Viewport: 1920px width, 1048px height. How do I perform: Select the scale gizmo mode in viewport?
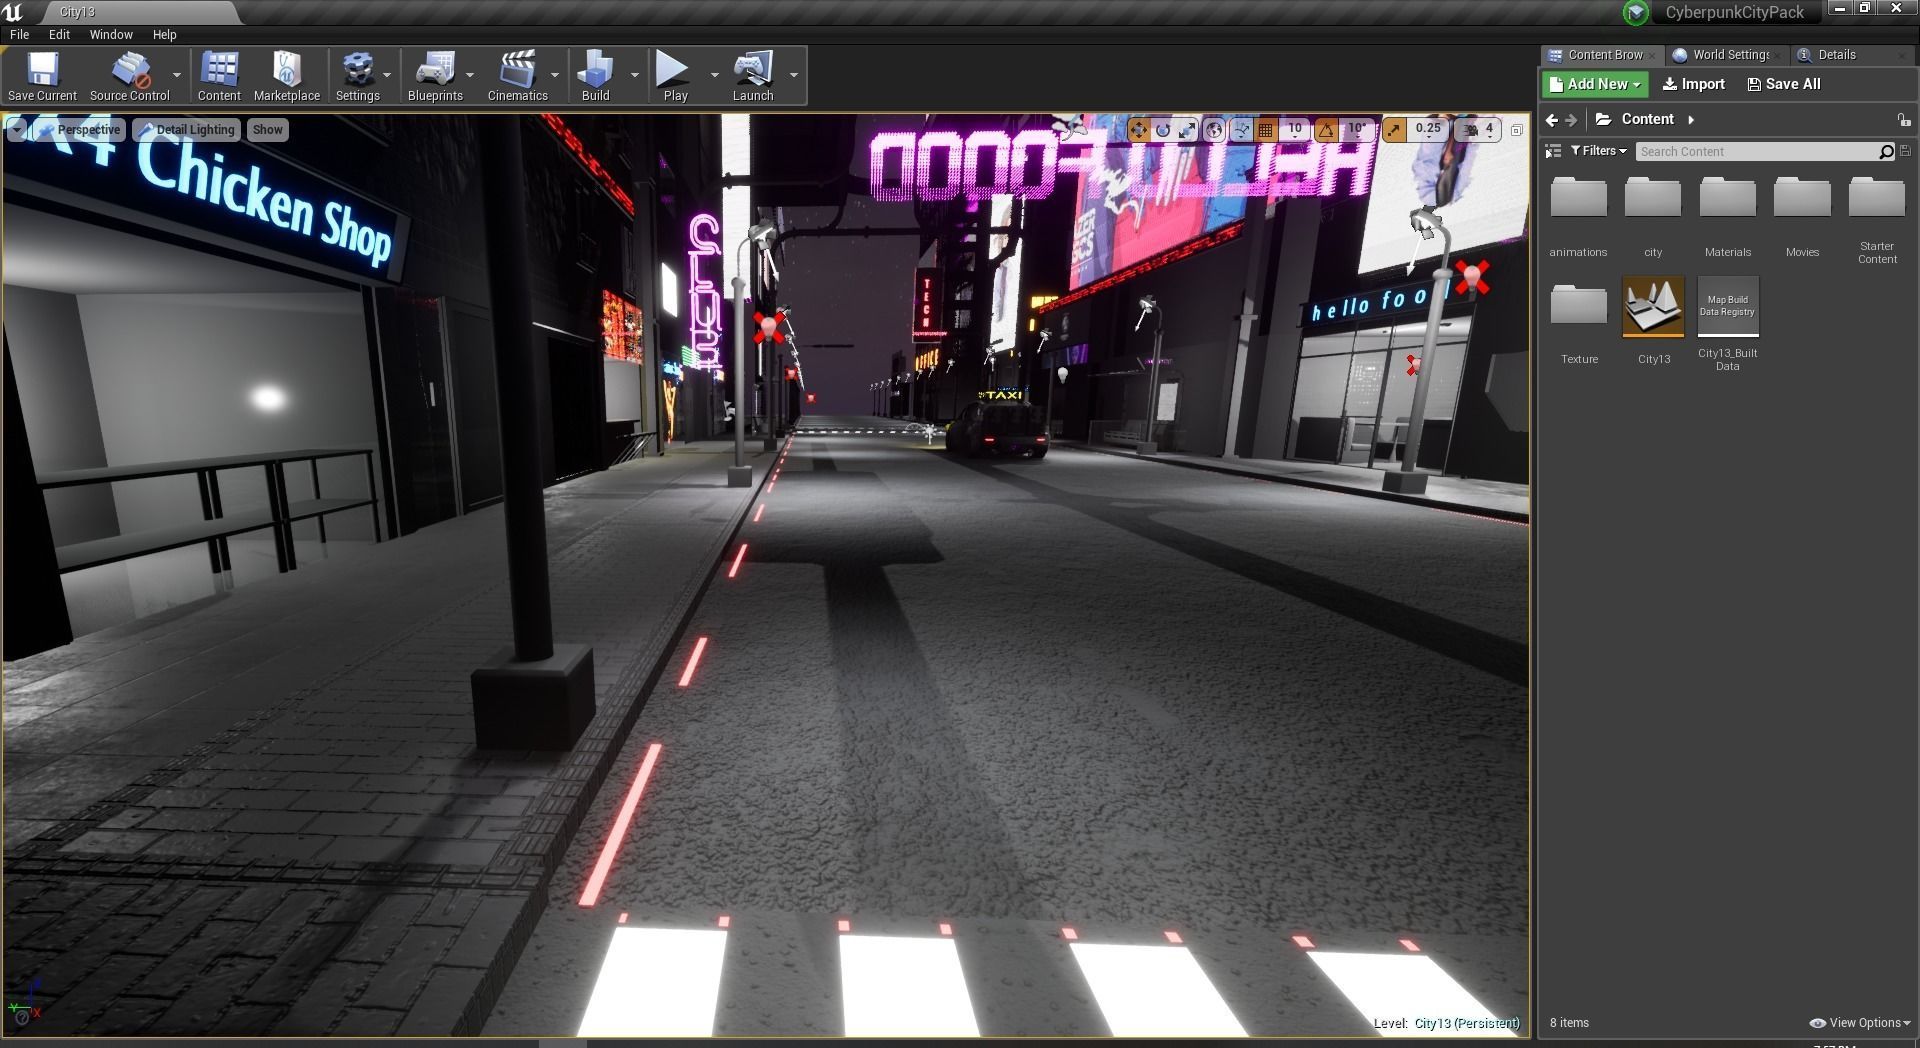(1187, 130)
